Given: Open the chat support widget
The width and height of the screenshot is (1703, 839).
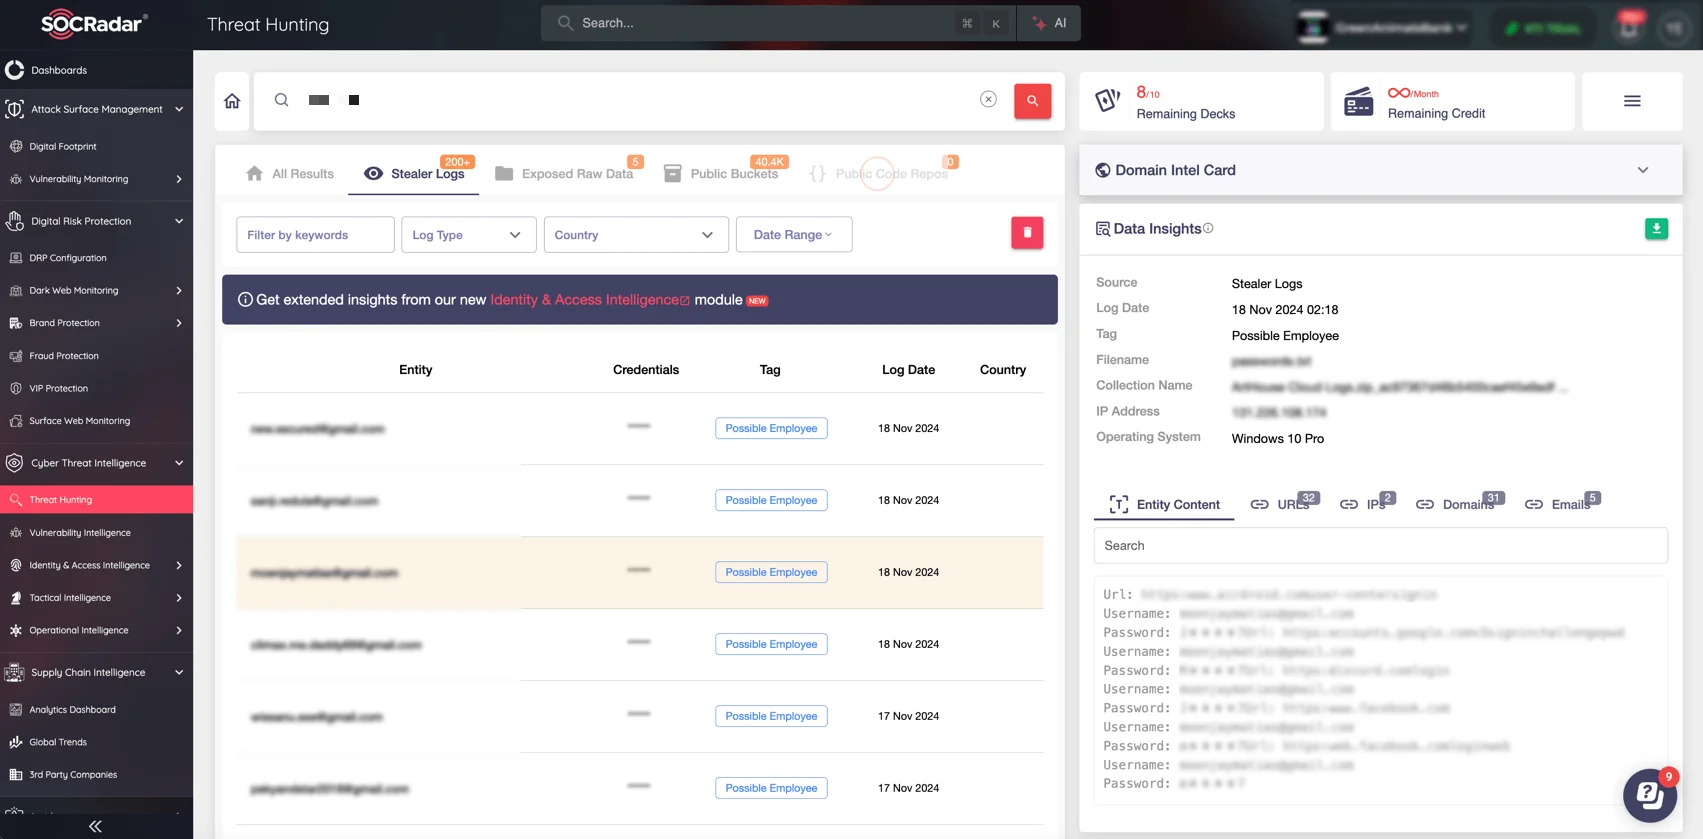Looking at the screenshot, I should (x=1650, y=795).
